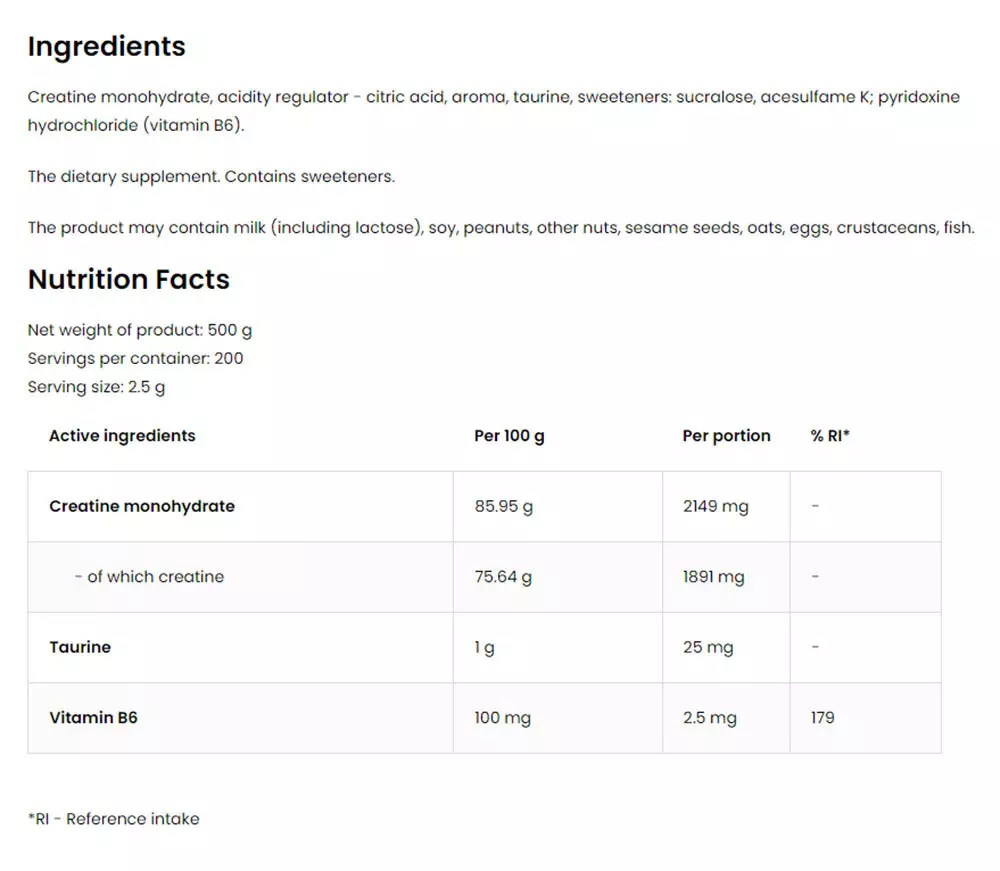Click the 1891 mg per portion value
The height and width of the screenshot is (871, 1000).
[713, 577]
